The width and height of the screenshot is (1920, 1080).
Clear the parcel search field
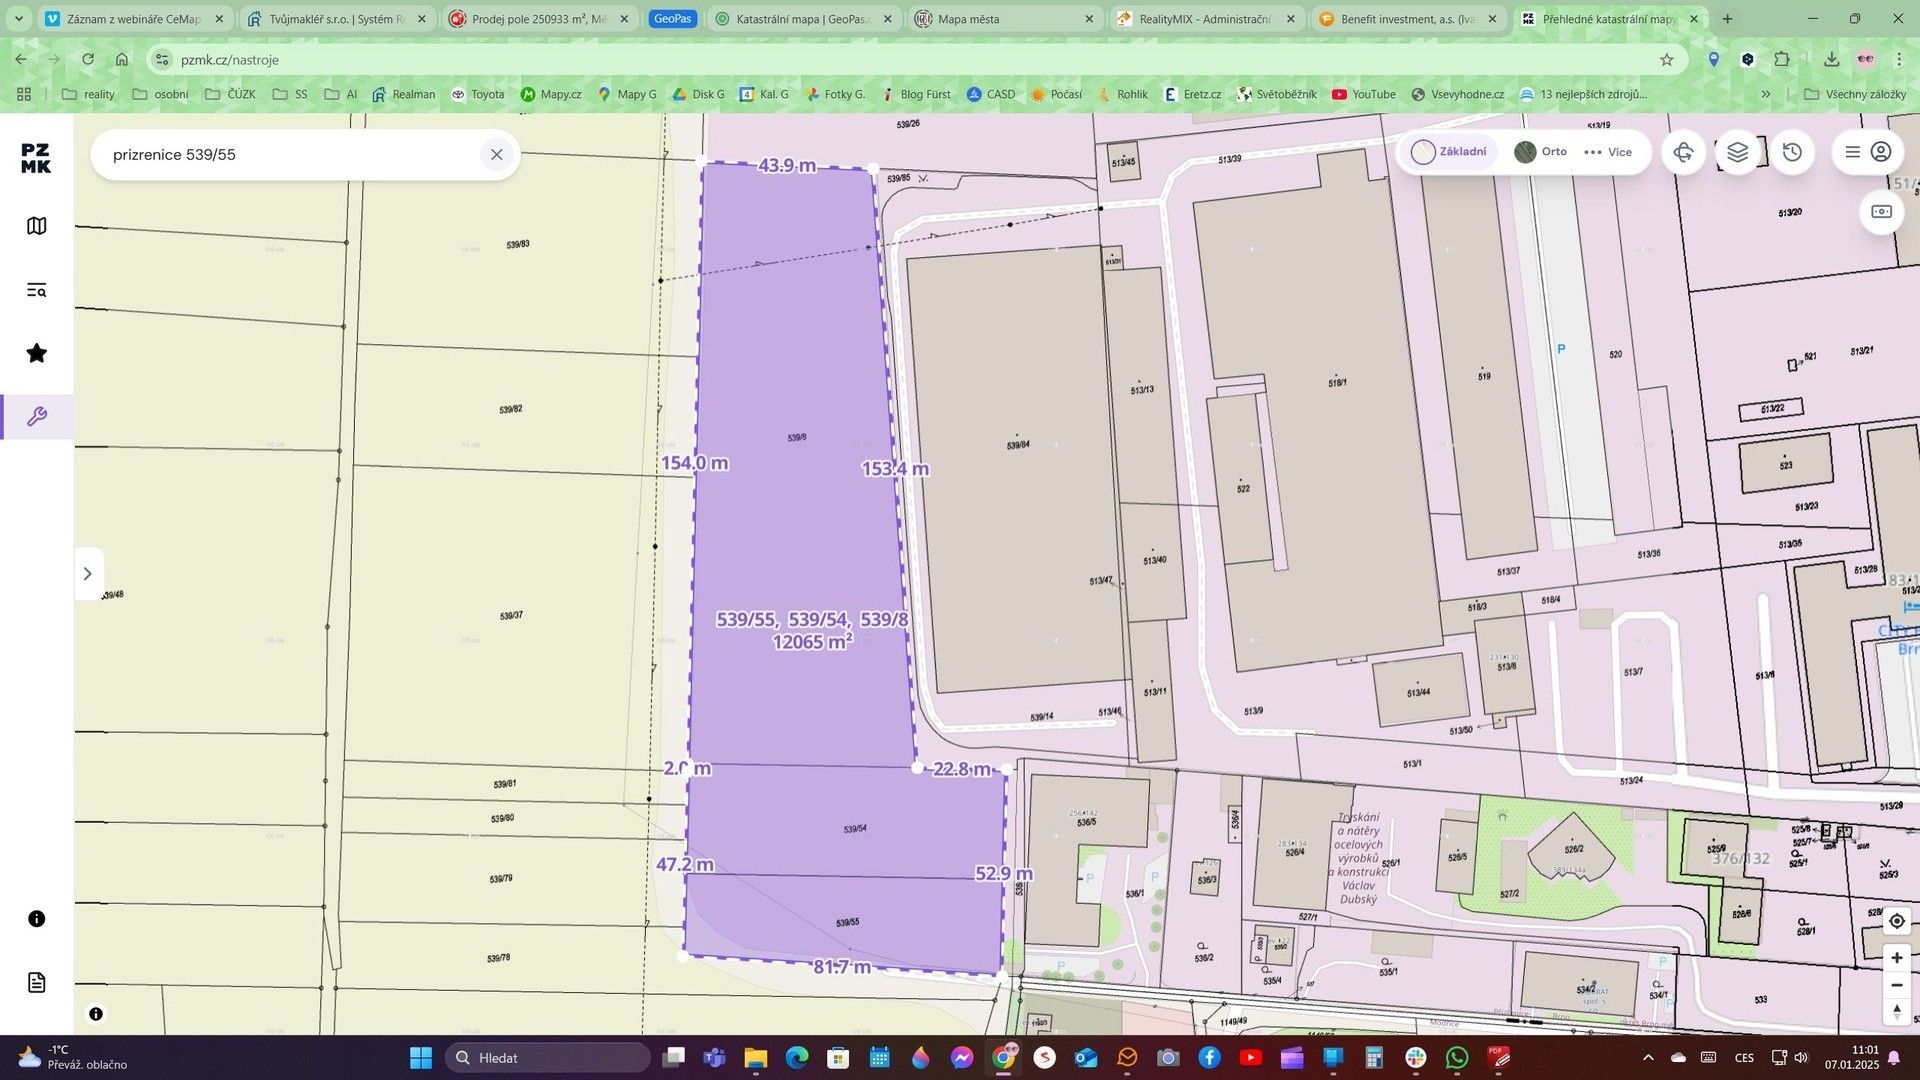point(496,155)
